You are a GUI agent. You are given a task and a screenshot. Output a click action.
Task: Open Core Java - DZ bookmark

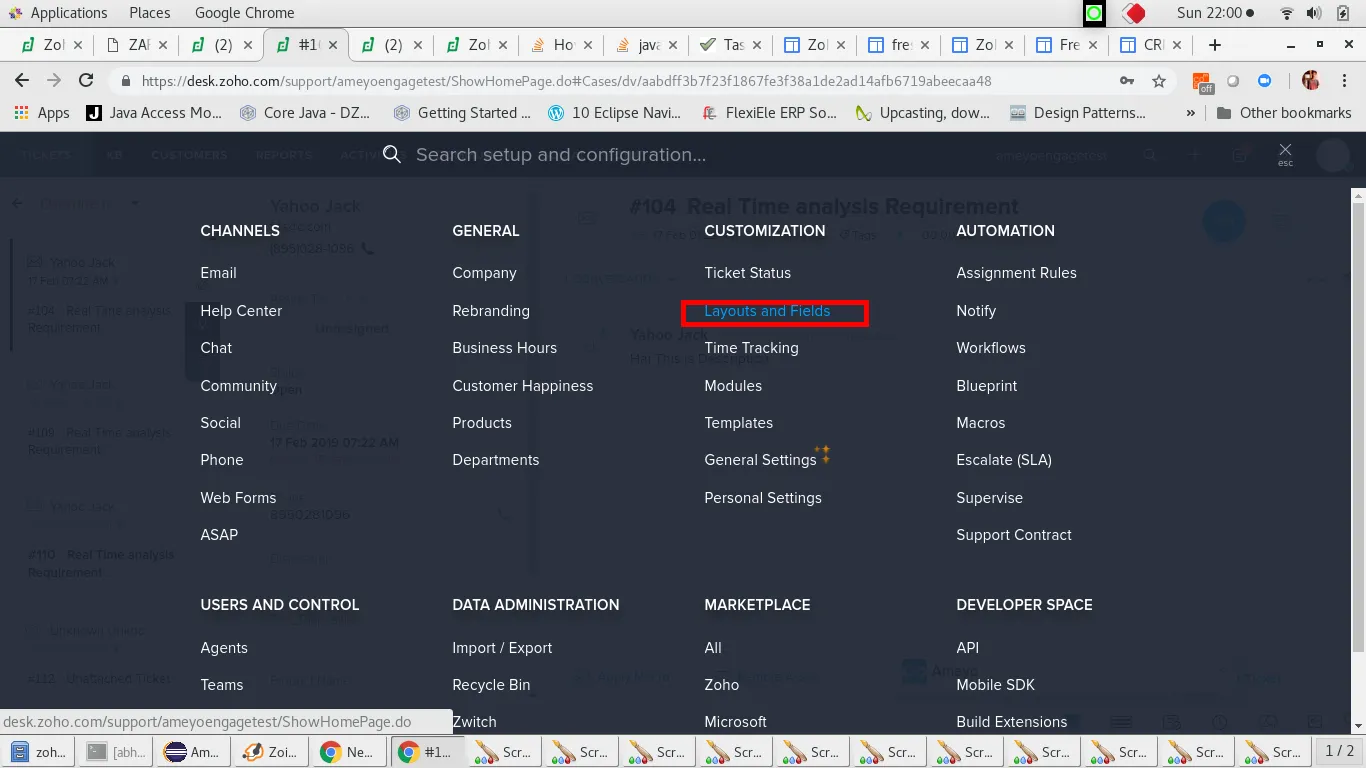[x=305, y=113]
